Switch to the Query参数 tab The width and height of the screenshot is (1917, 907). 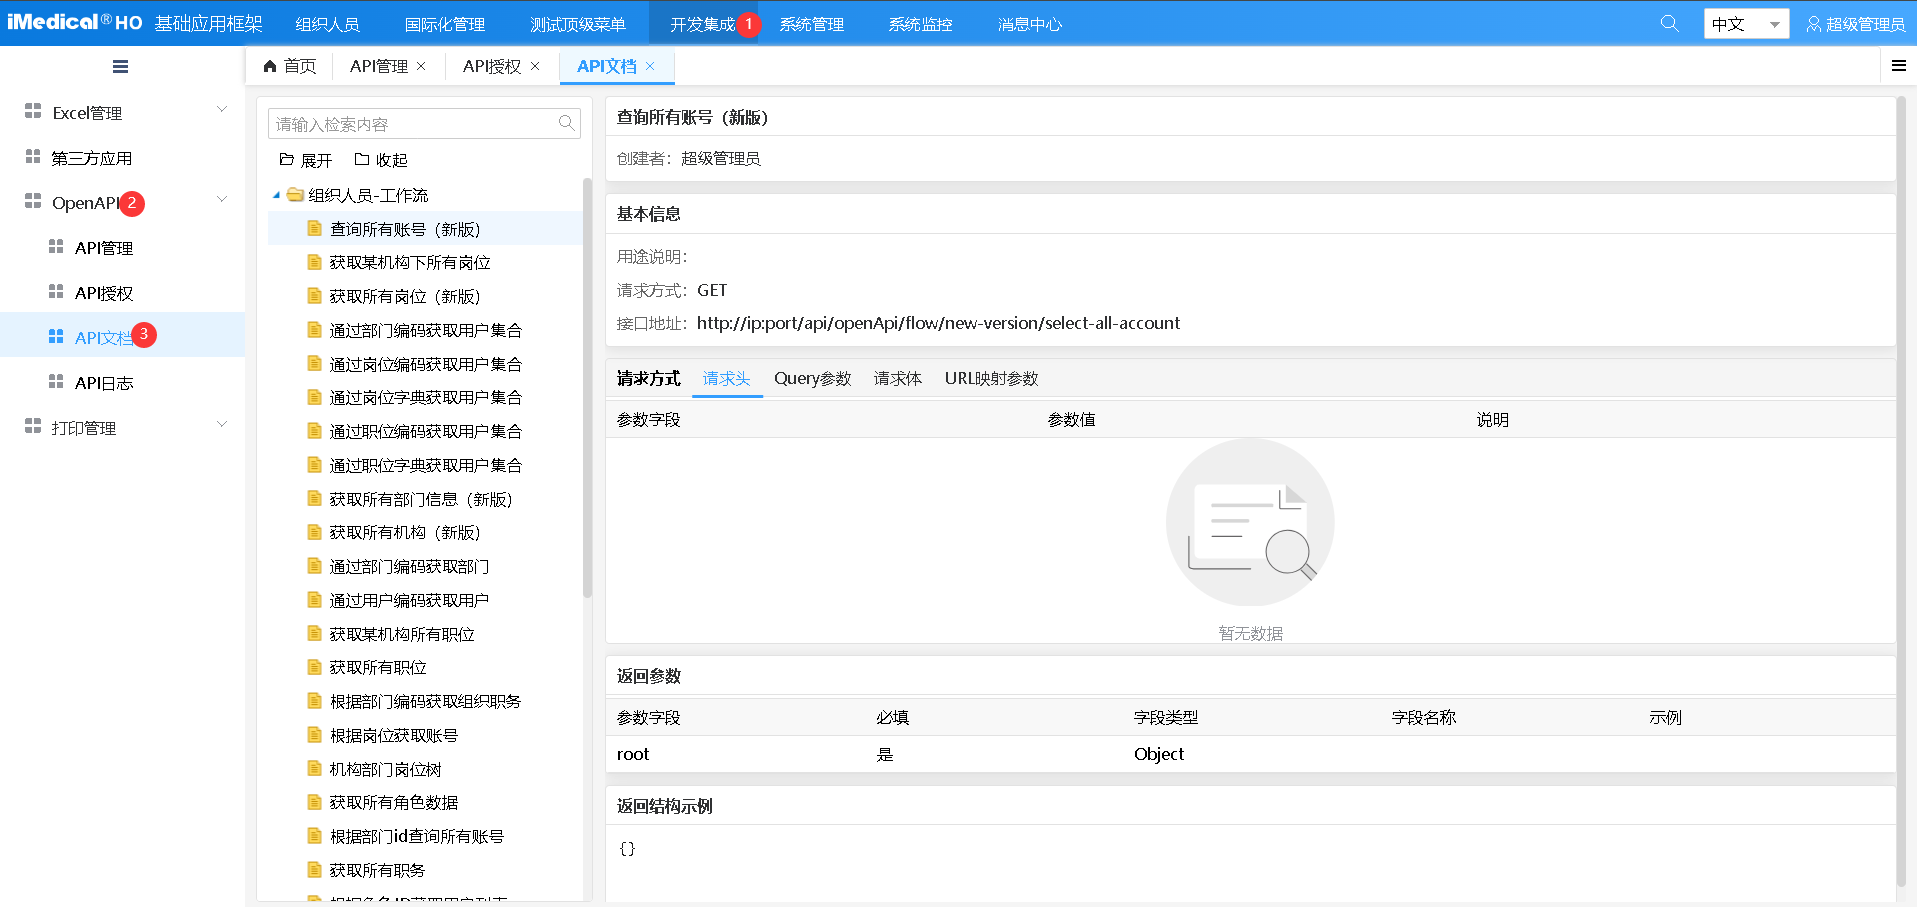click(x=812, y=379)
